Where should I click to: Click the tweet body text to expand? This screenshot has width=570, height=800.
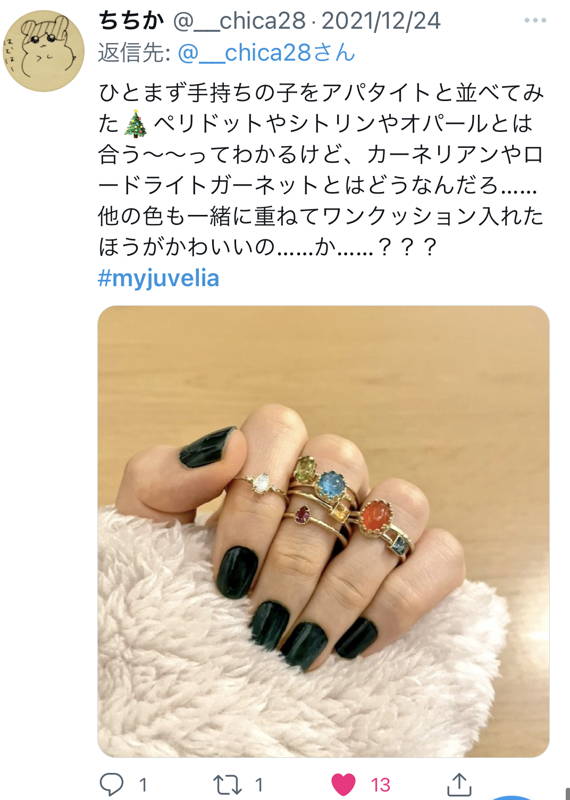point(320,170)
